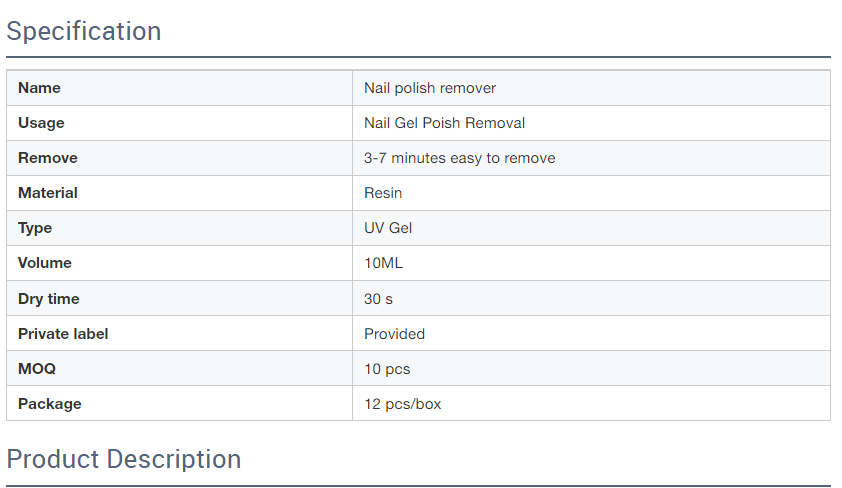This screenshot has height=488, width=842.
Task: Click the '12 pcs/box' package value
Action: tap(402, 404)
